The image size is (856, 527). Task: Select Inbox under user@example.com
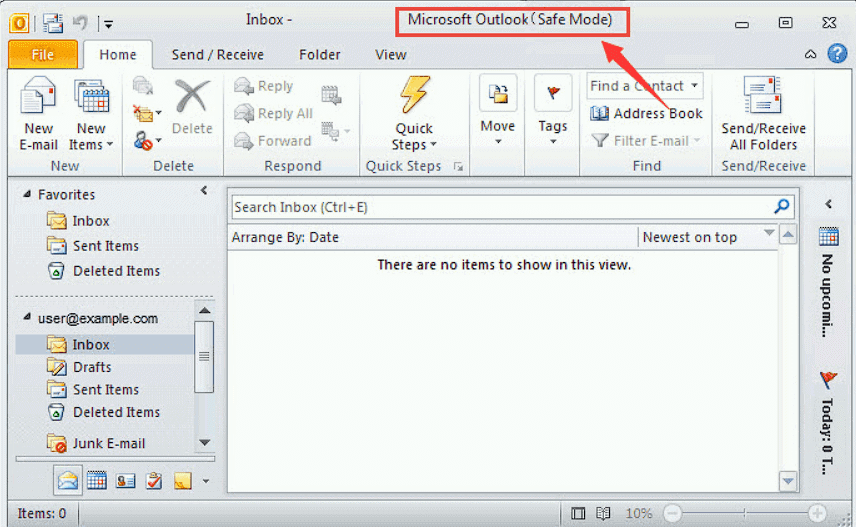pos(105,345)
